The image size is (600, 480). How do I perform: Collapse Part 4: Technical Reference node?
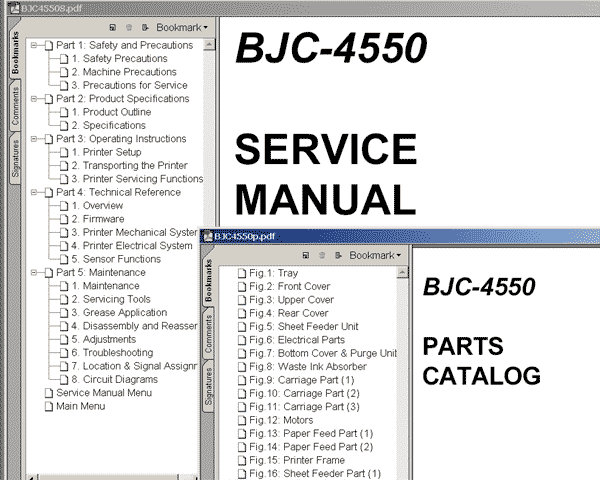click(34, 192)
